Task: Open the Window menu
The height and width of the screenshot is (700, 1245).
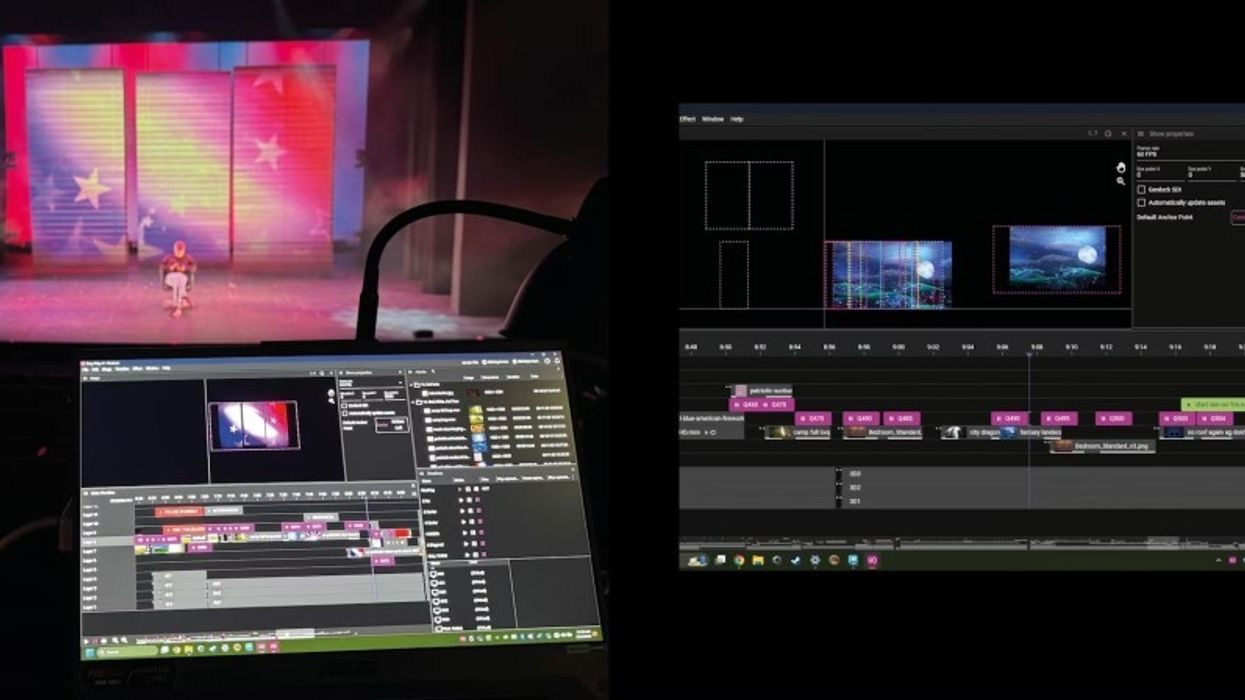Action: (x=713, y=119)
